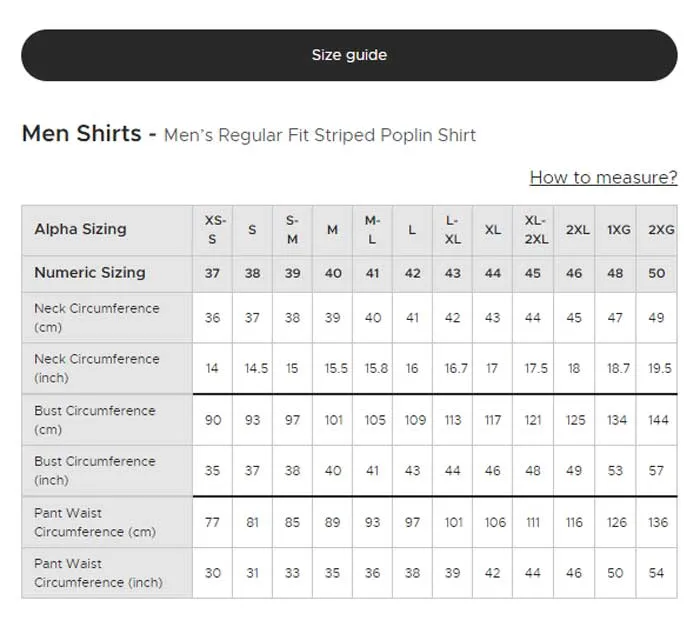Screen dimensions: 700x627
Task: Click the Size guide button
Action: [349, 55]
